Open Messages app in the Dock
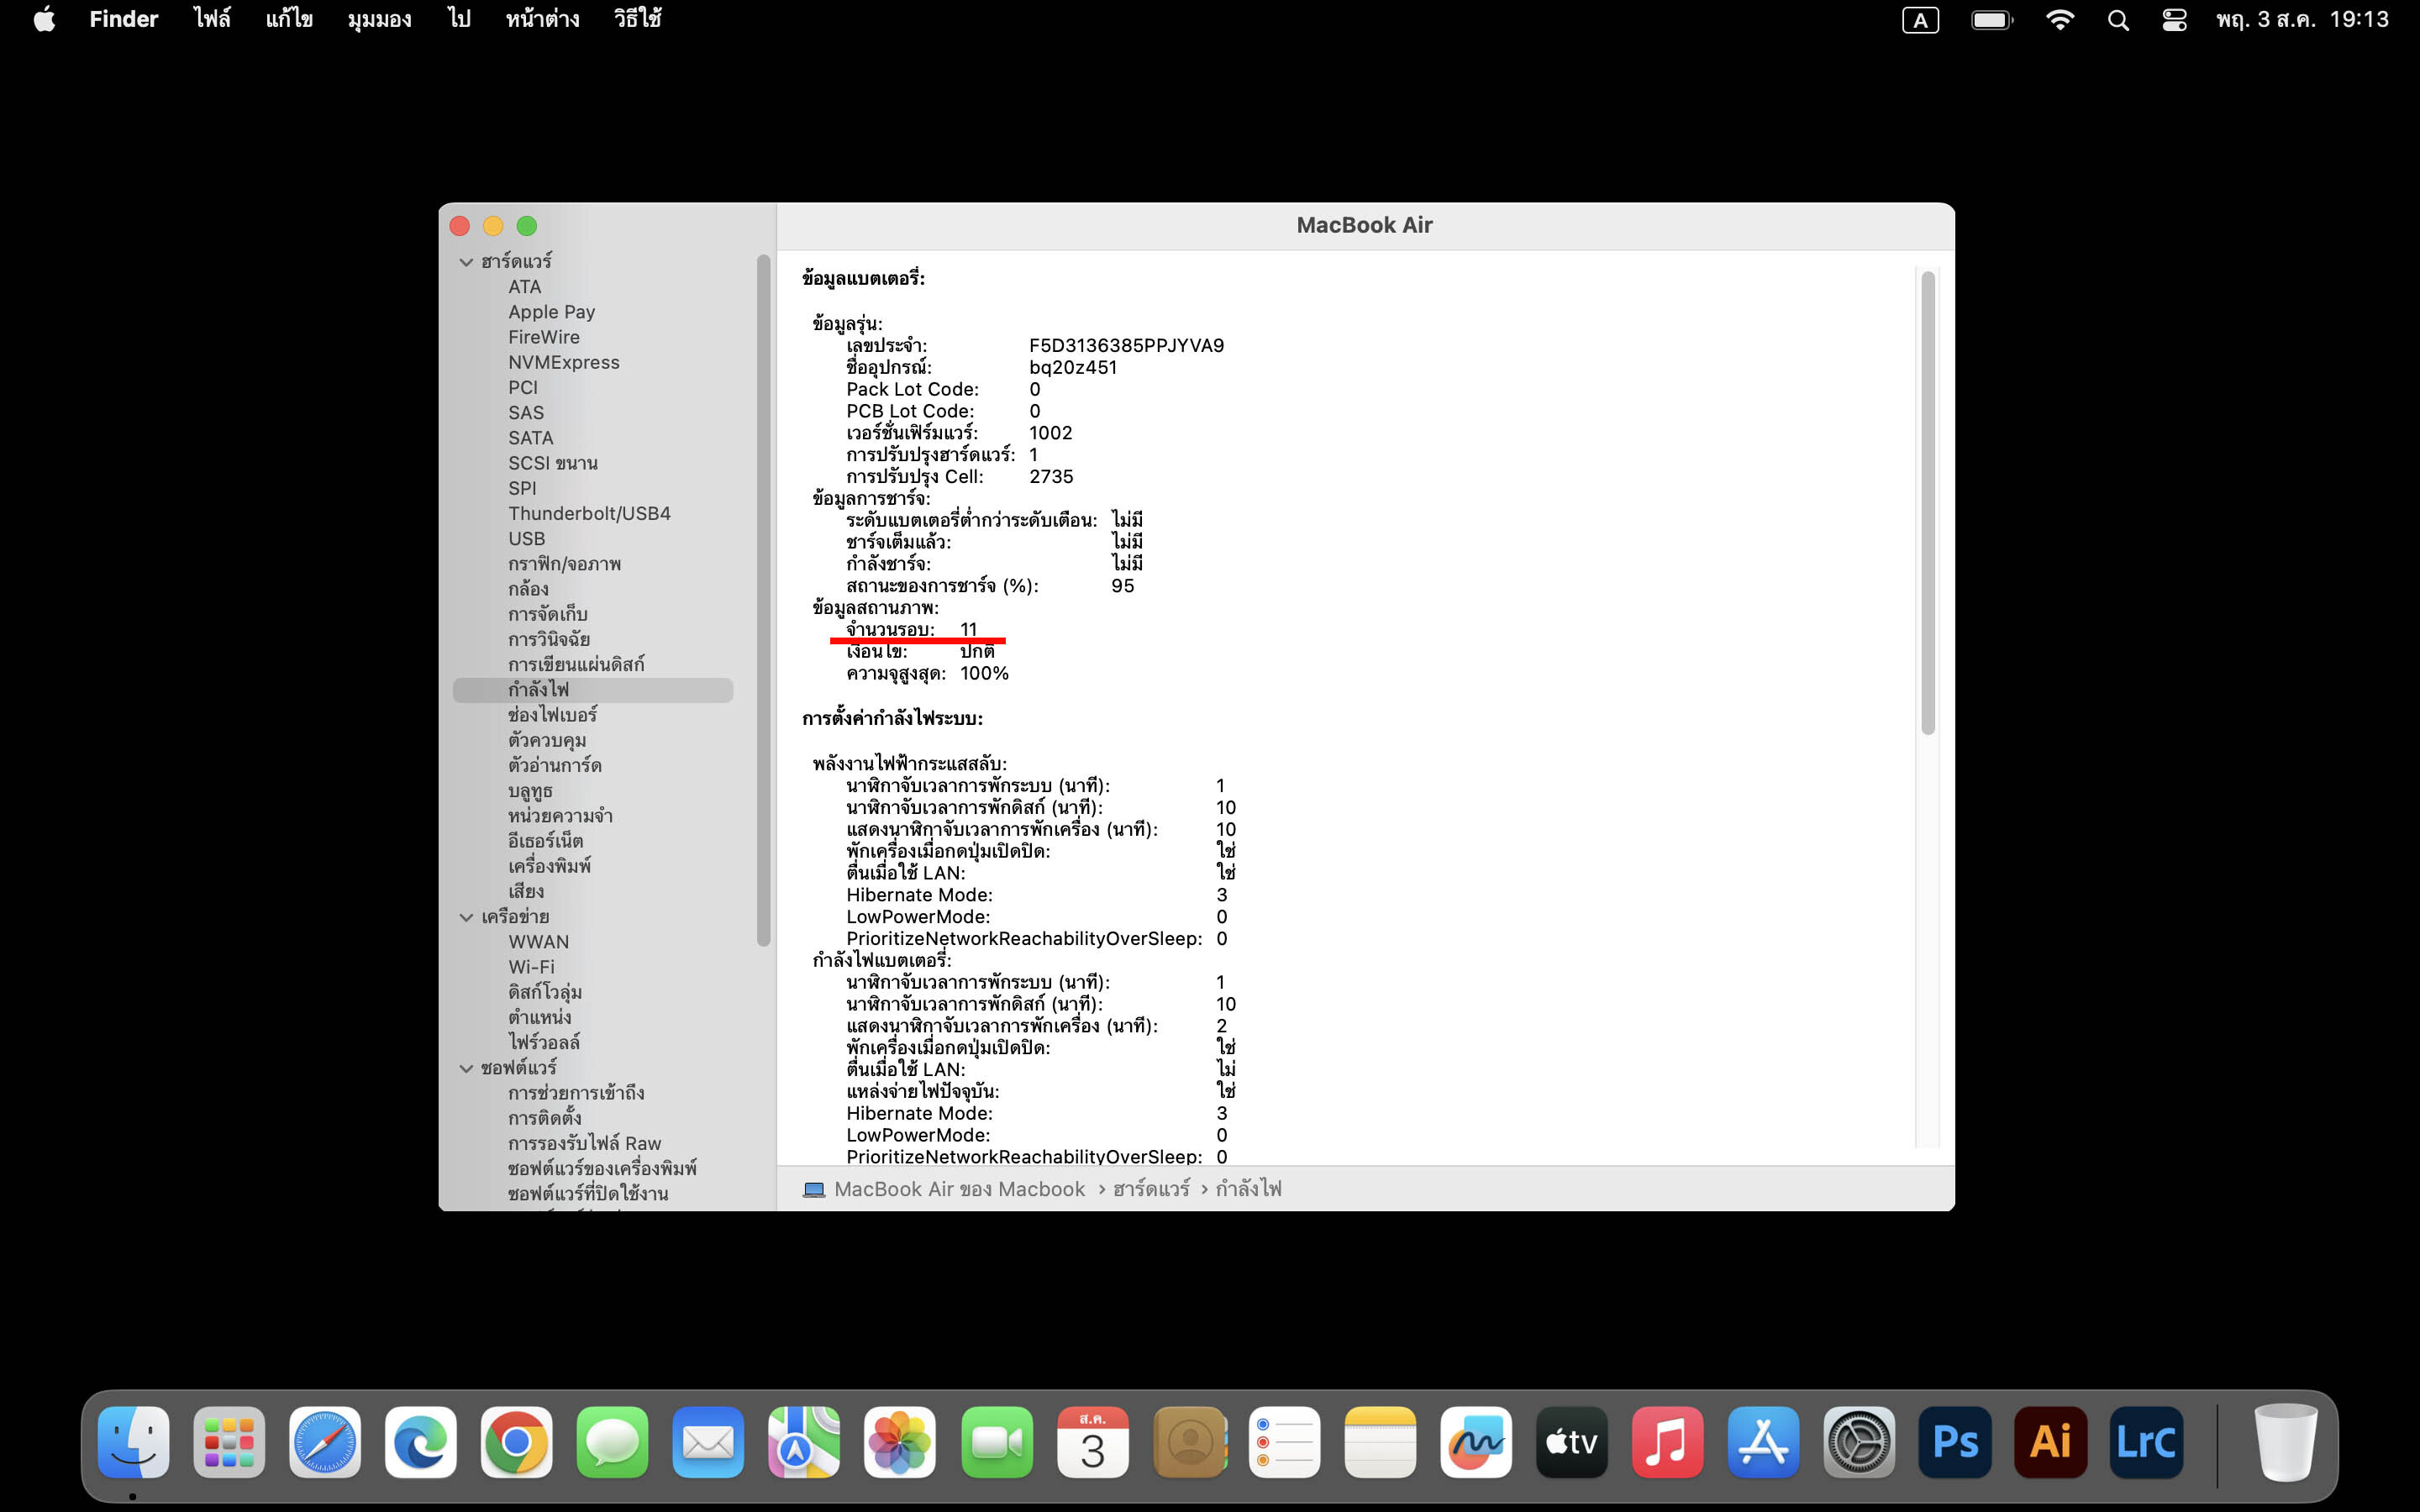Viewport: 2420px width, 1512px height. (x=612, y=1441)
